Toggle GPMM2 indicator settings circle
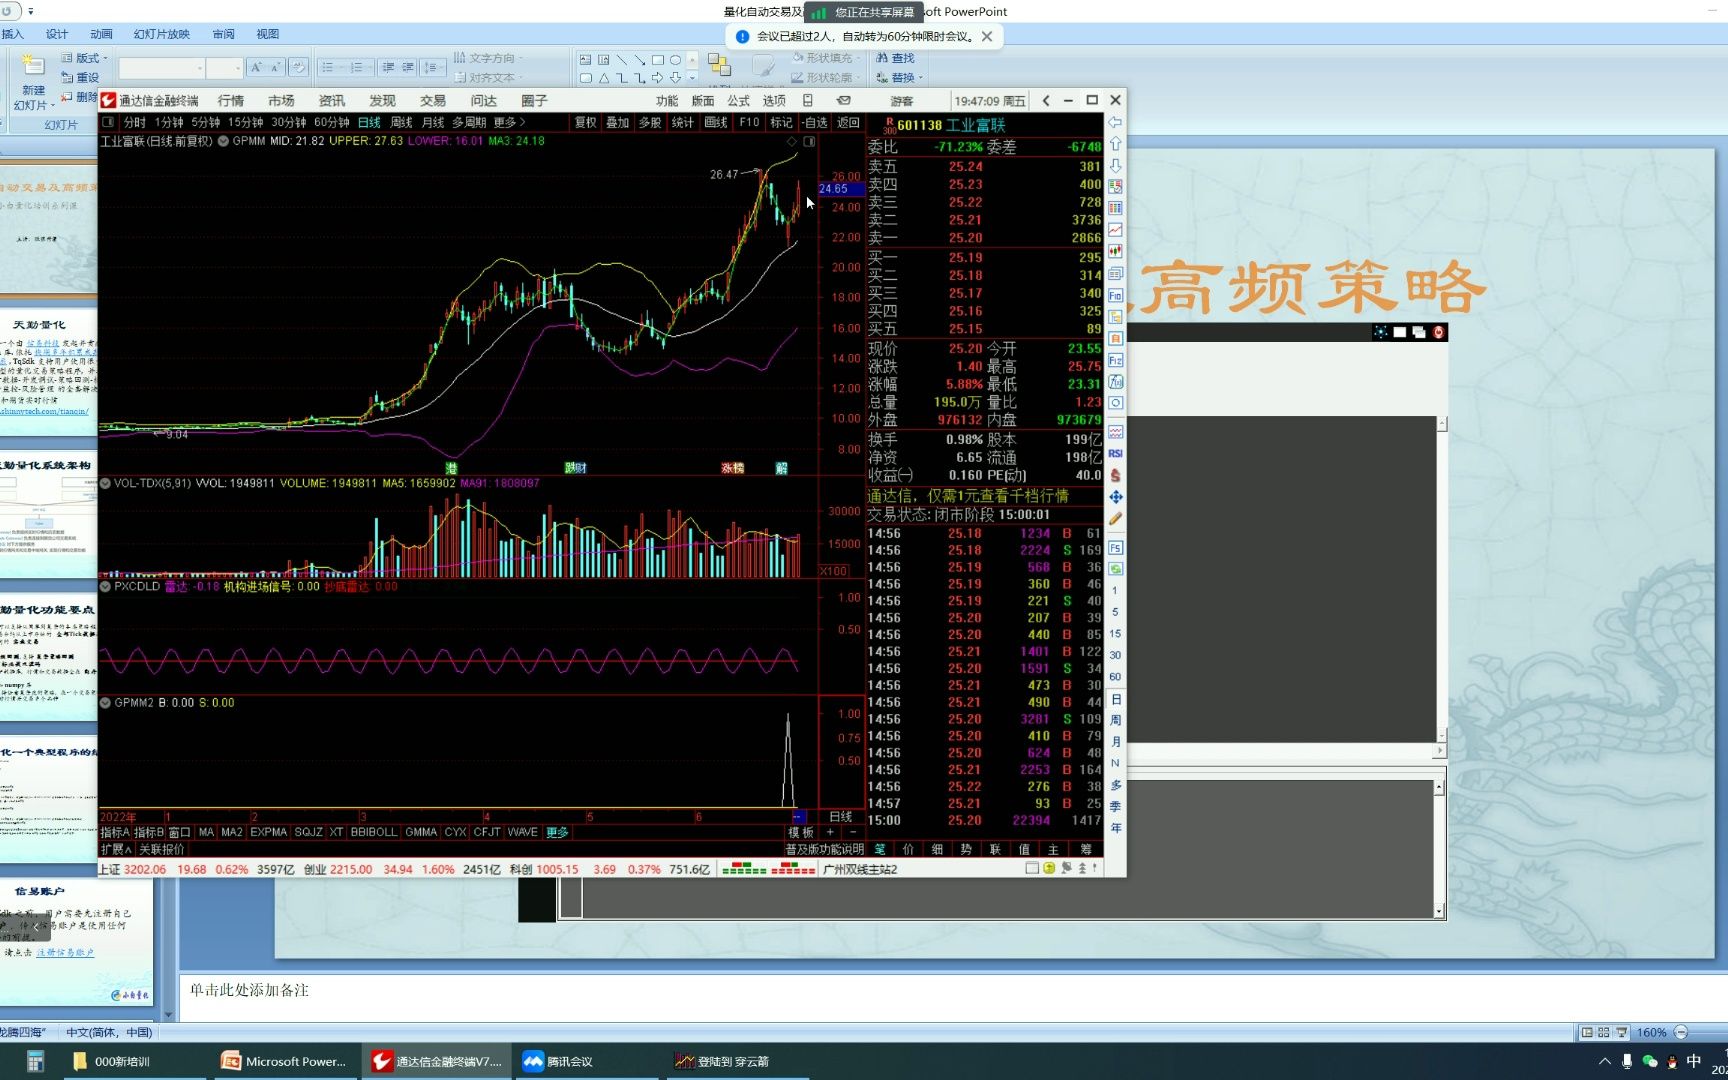 [105, 703]
